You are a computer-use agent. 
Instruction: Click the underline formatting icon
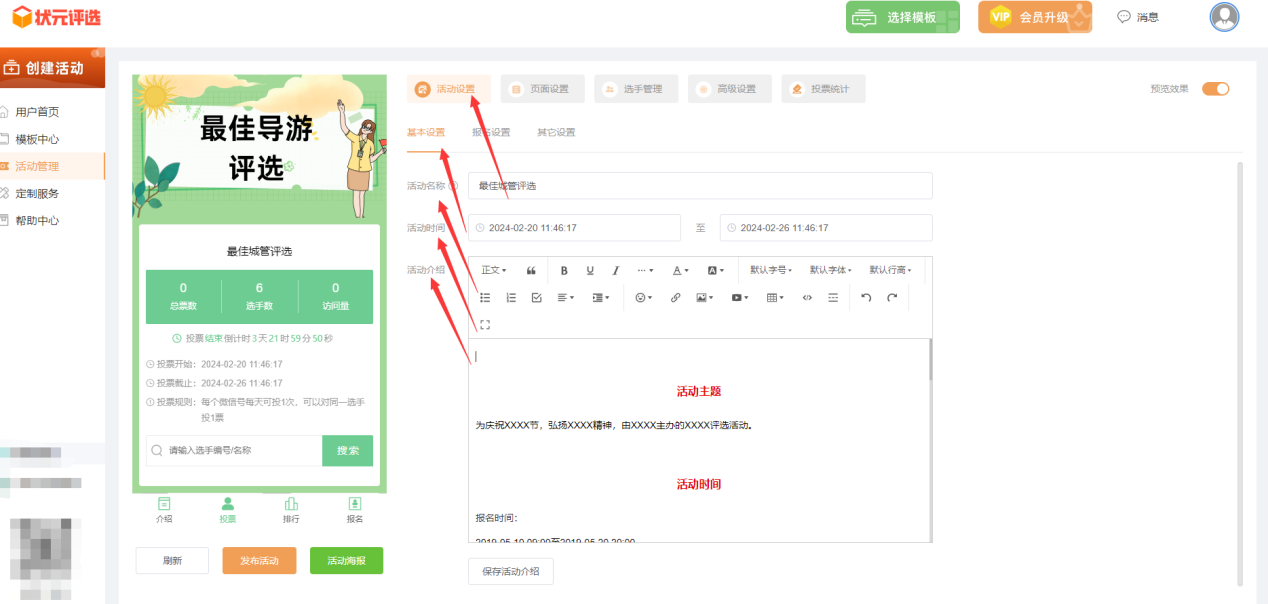click(x=590, y=270)
